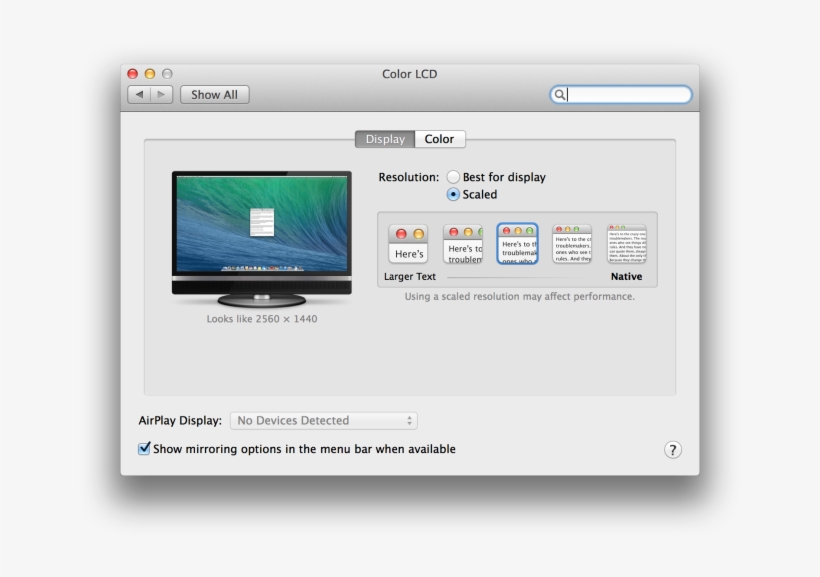
Task: Click the Show All button
Action: (214, 94)
